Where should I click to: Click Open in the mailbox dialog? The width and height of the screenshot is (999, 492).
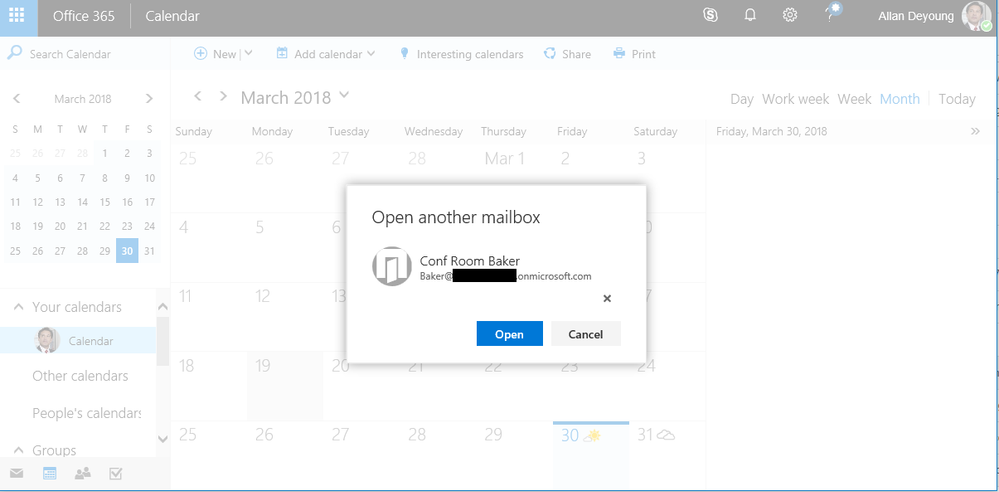[x=510, y=334]
